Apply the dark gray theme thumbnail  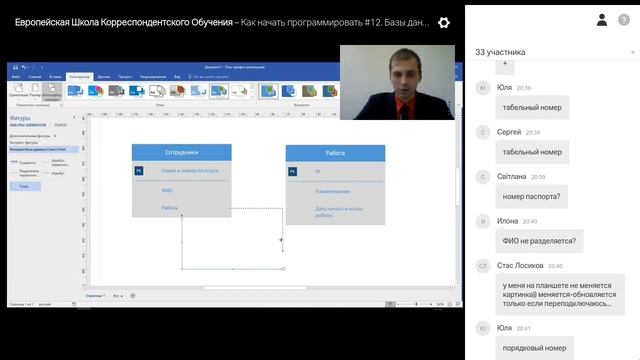tap(116, 91)
